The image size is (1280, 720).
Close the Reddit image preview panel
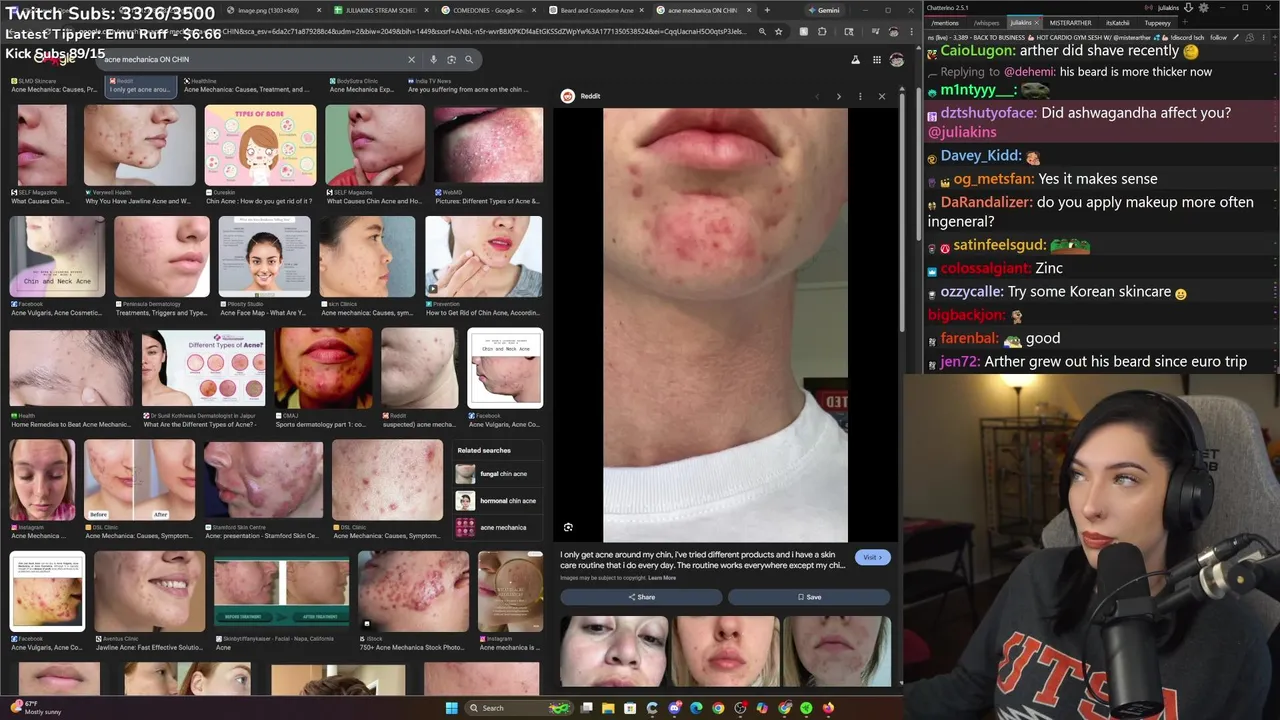coord(881,96)
